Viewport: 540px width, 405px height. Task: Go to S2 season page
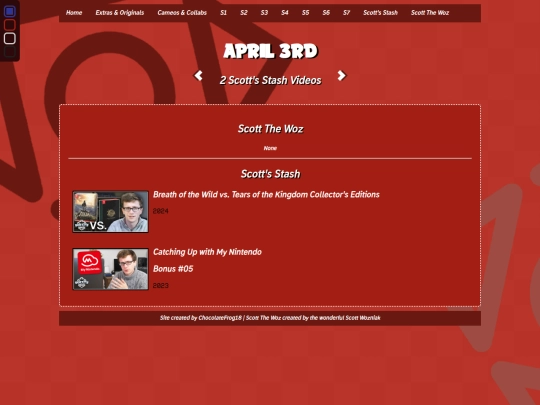click(244, 13)
